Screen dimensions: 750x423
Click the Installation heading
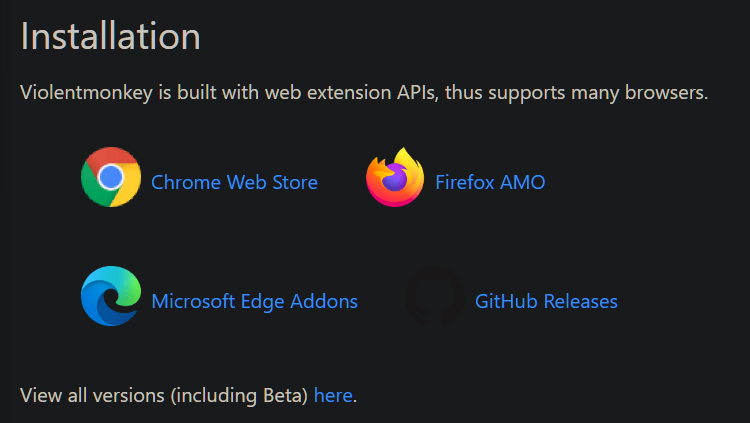(x=110, y=36)
